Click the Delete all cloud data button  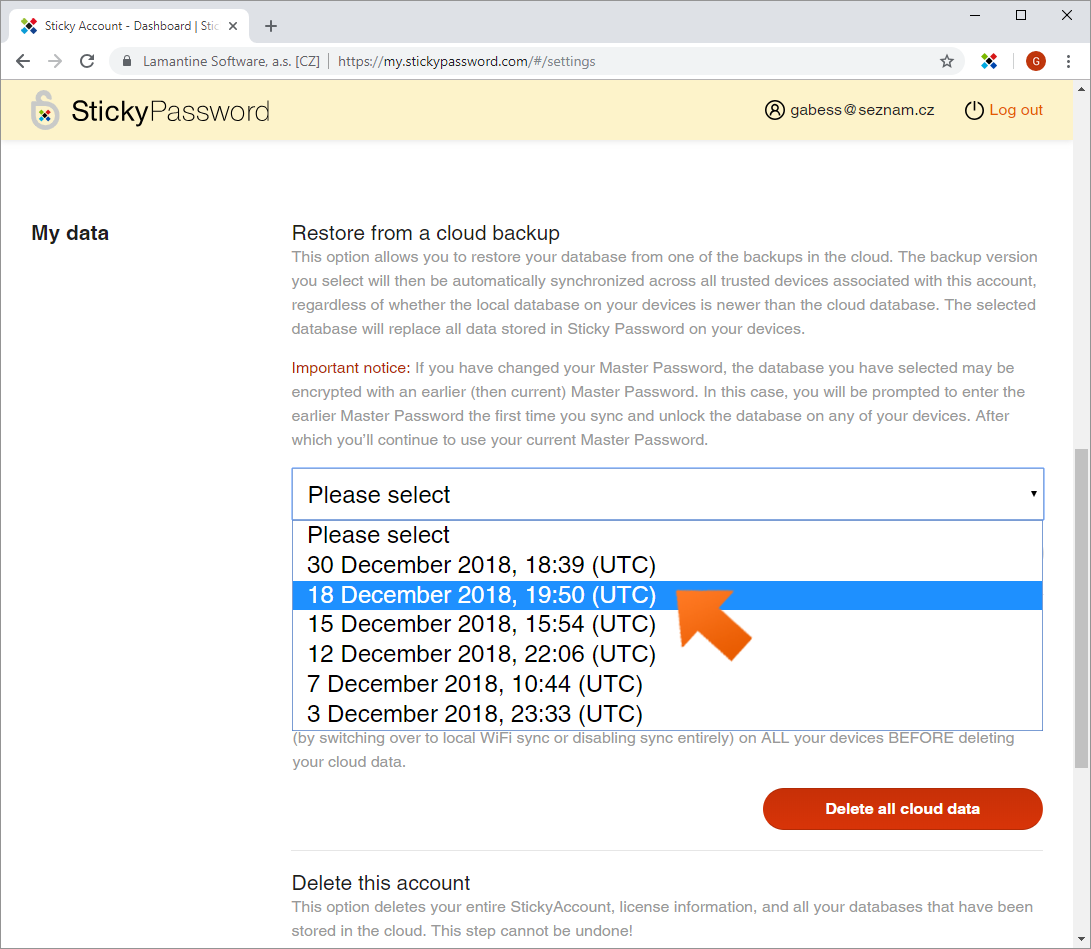click(902, 808)
